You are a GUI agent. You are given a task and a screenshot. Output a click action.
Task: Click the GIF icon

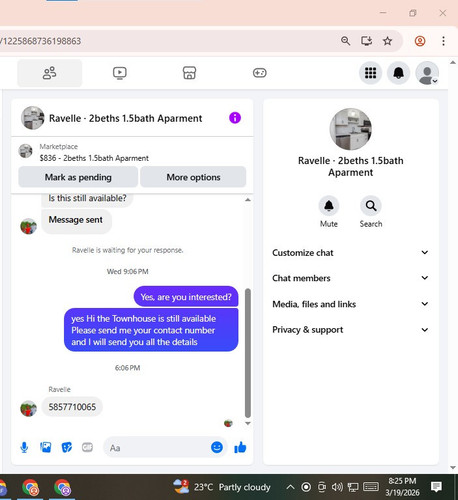[87, 447]
